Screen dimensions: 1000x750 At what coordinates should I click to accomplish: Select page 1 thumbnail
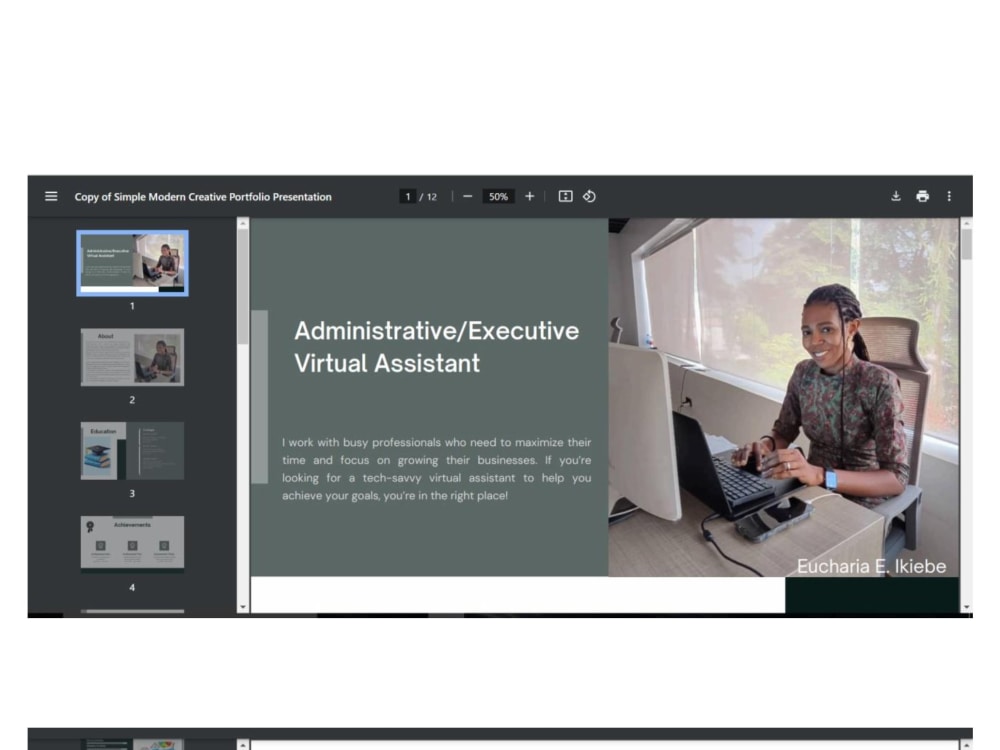point(132,263)
